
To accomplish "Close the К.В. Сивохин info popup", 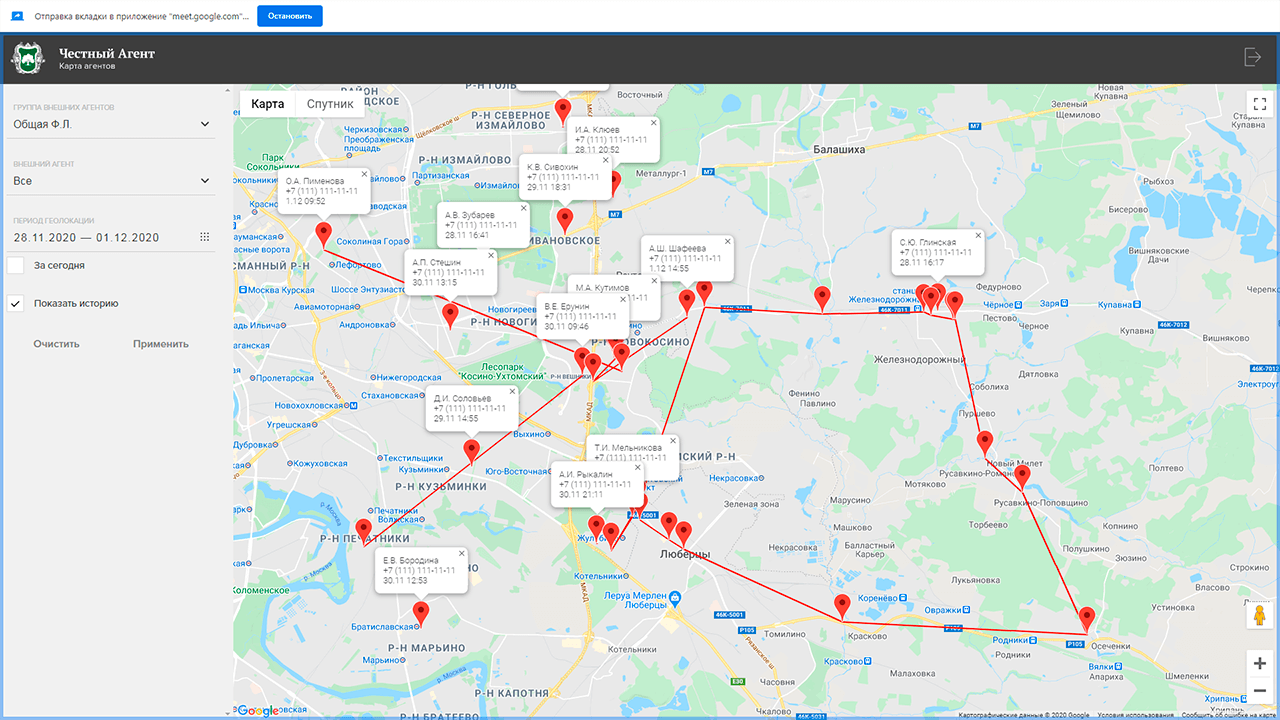I will (606, 160).
